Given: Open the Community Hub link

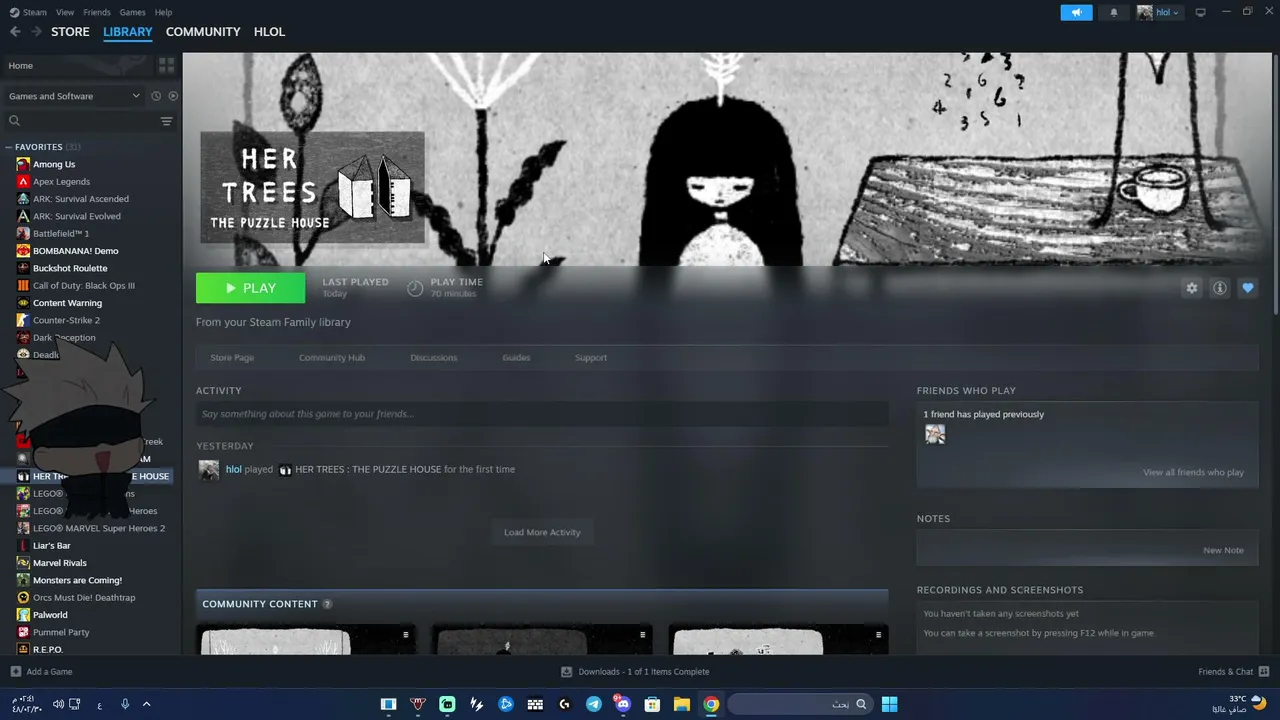Looking at the screenshot, I should 332,357.
